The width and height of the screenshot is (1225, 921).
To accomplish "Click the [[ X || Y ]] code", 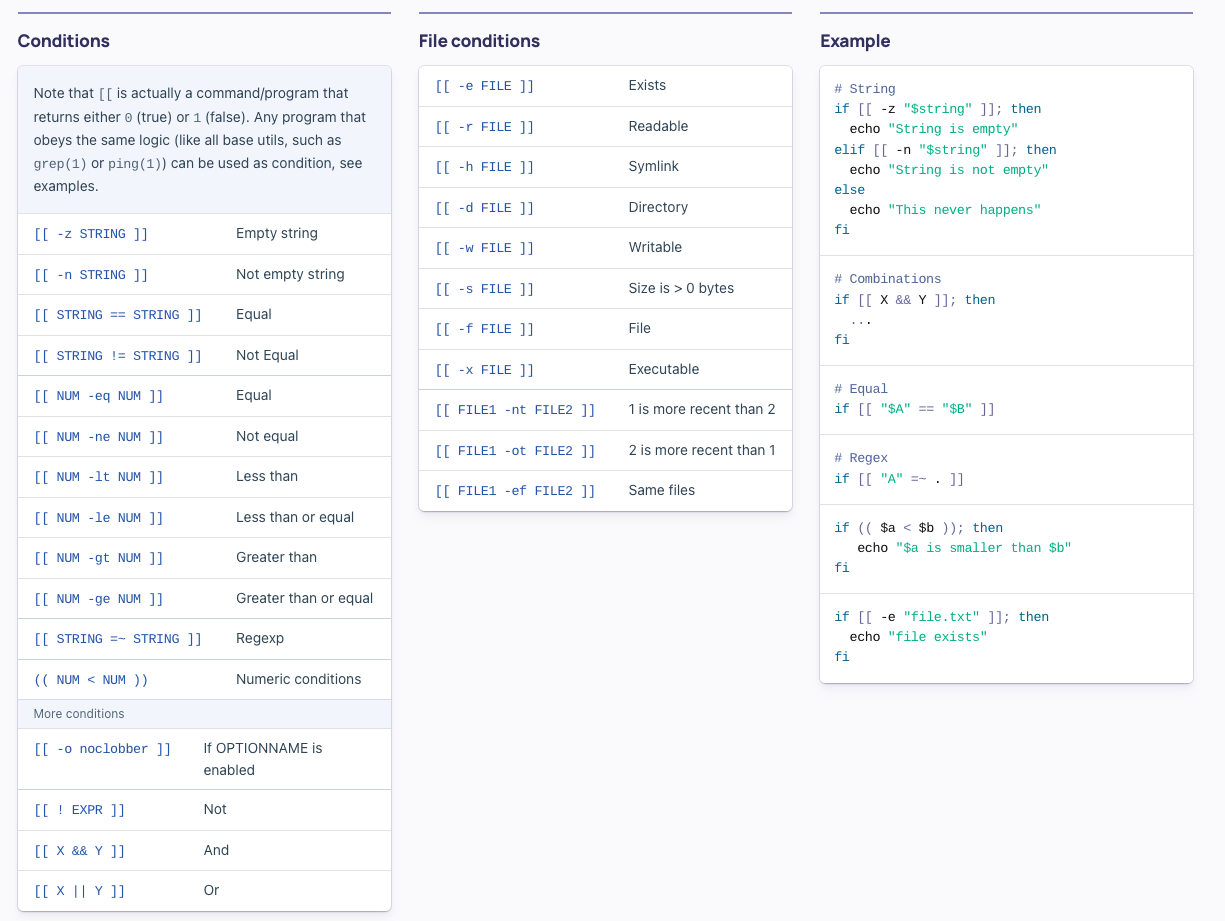I will click(x=80, y=891).
